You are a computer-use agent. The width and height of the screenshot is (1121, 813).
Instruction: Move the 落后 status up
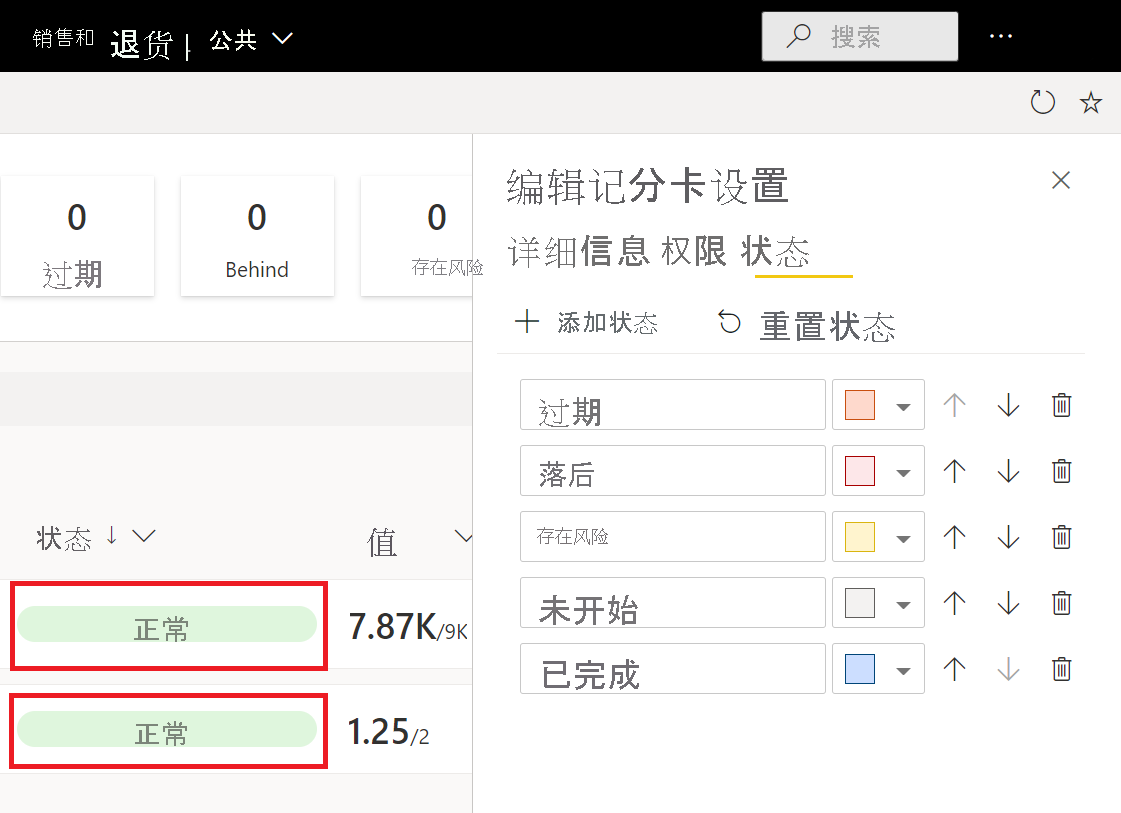pos(955,471)
